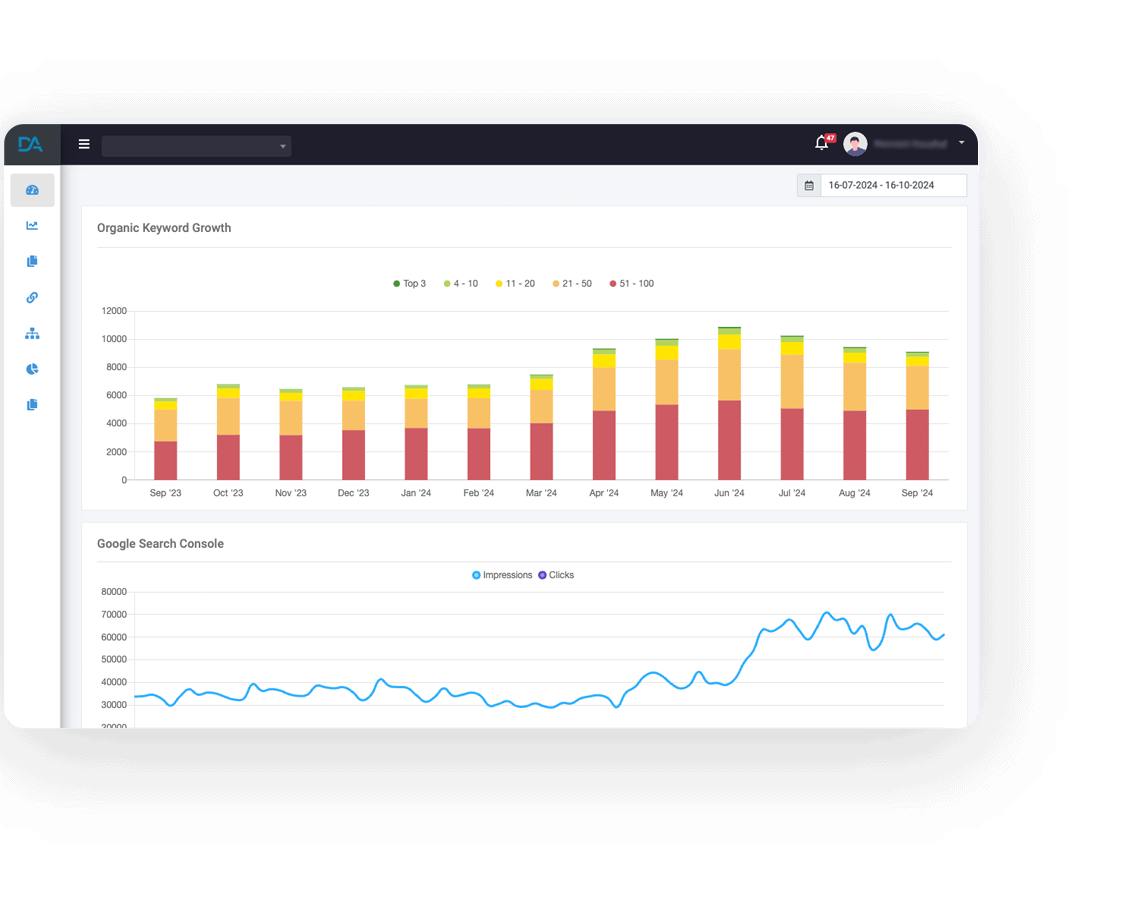Viewport: 1128px width, 902px height.
Task: Select the pages/documents icon in the sidebar
Action: click(x=32, y=261)
